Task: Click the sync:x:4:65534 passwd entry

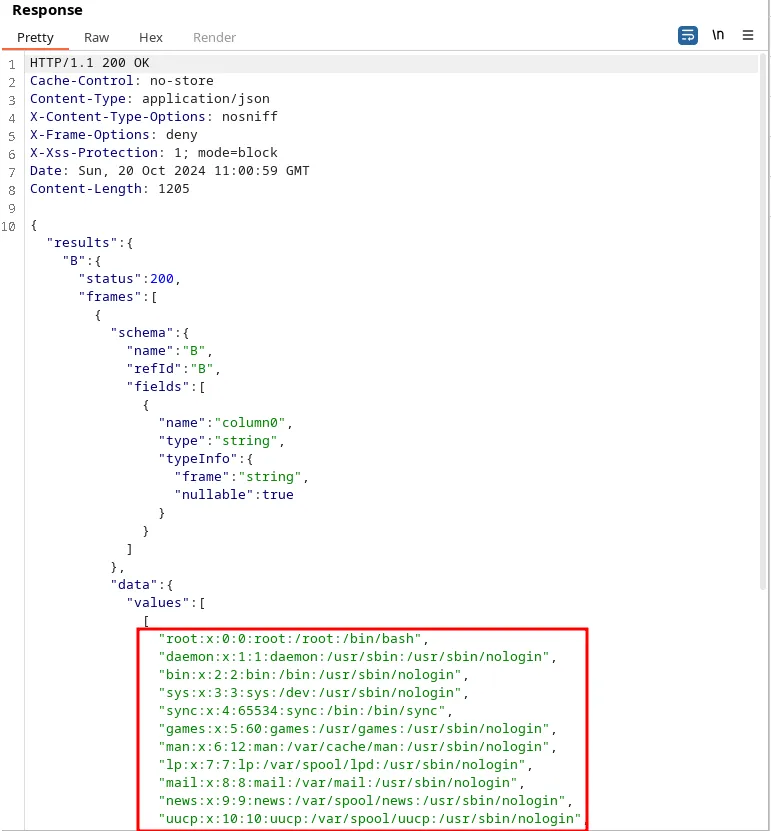Action: click(305, 710)
